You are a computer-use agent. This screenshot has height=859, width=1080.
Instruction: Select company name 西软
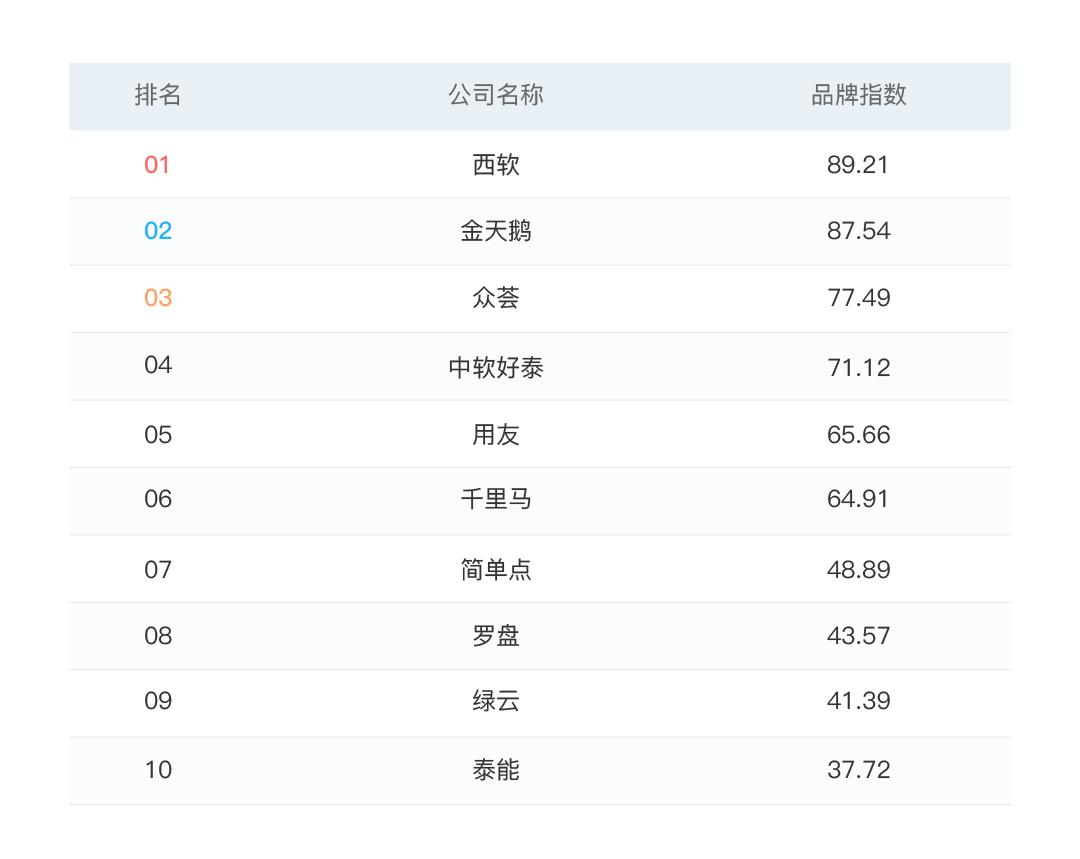[495, 164]
